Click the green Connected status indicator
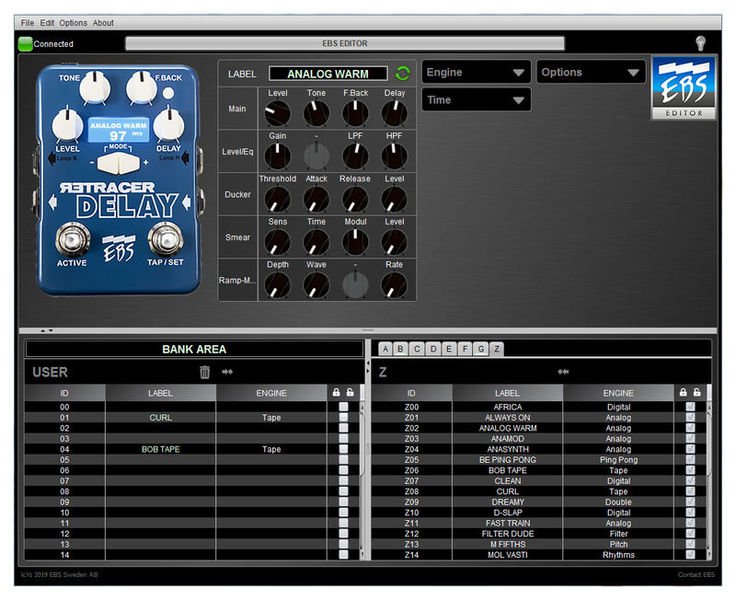 coord(25,44)
